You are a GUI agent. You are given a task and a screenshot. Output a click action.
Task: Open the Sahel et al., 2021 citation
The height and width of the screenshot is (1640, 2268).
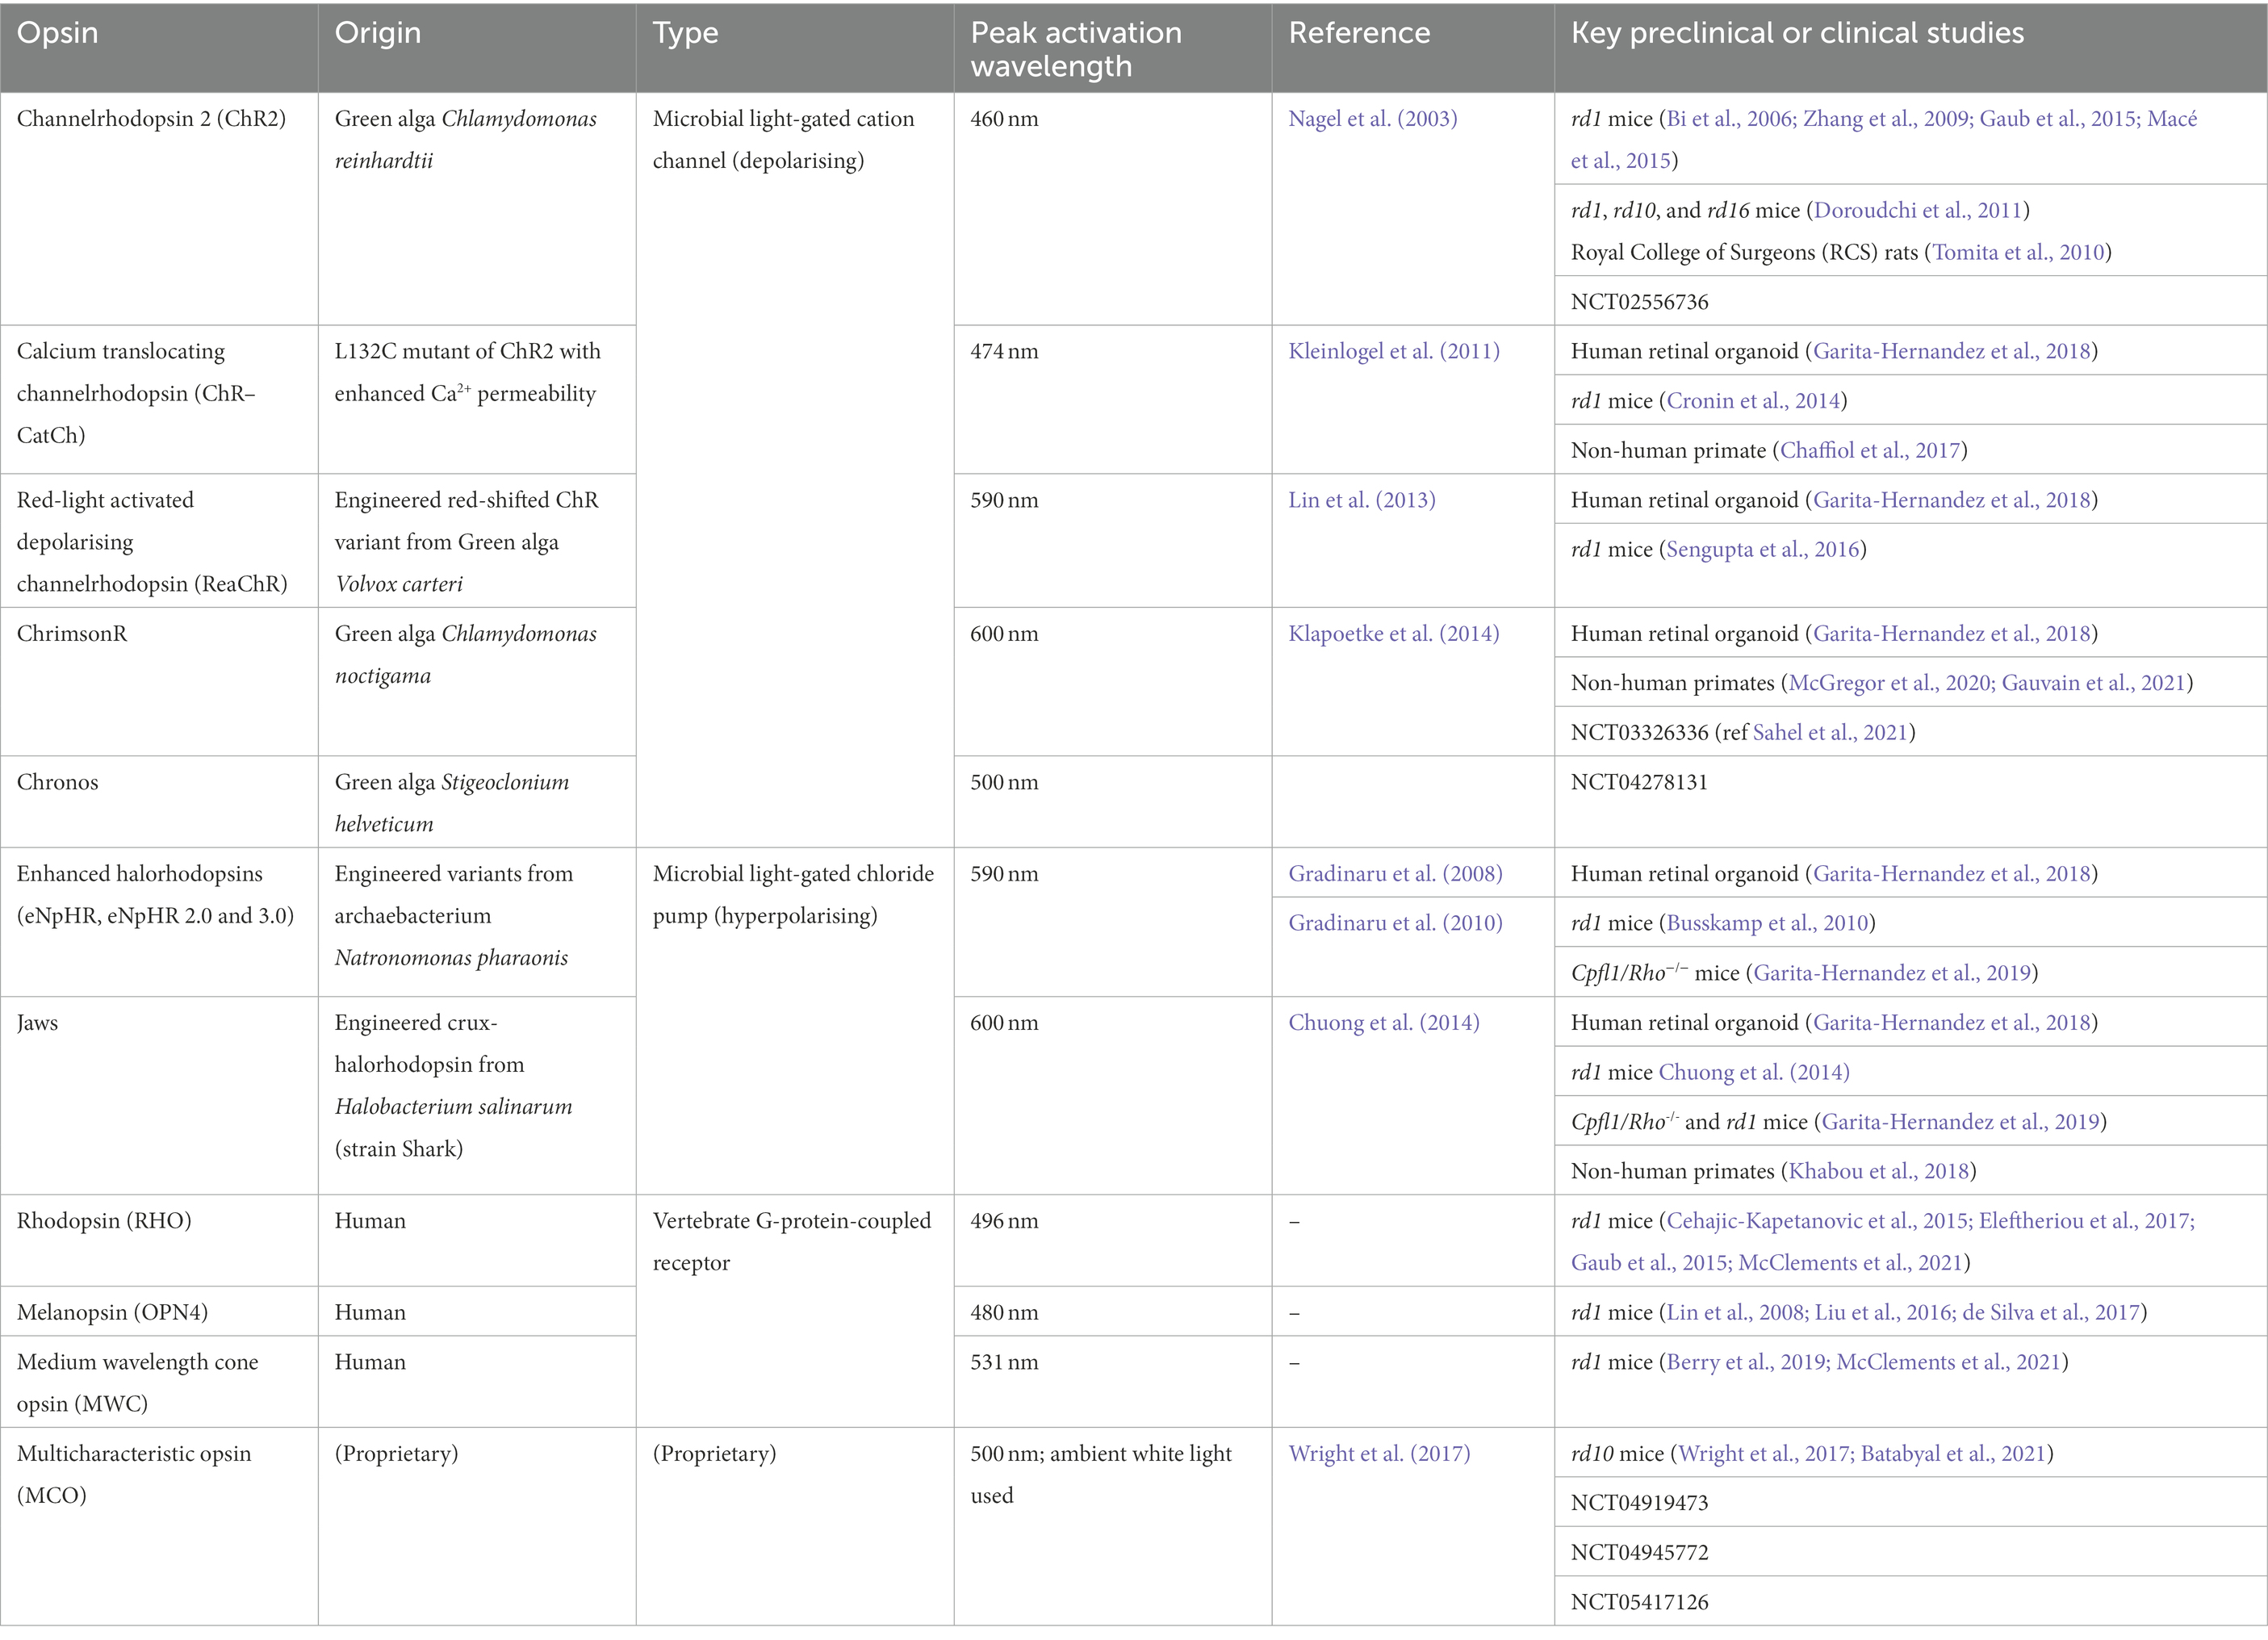1830,733
